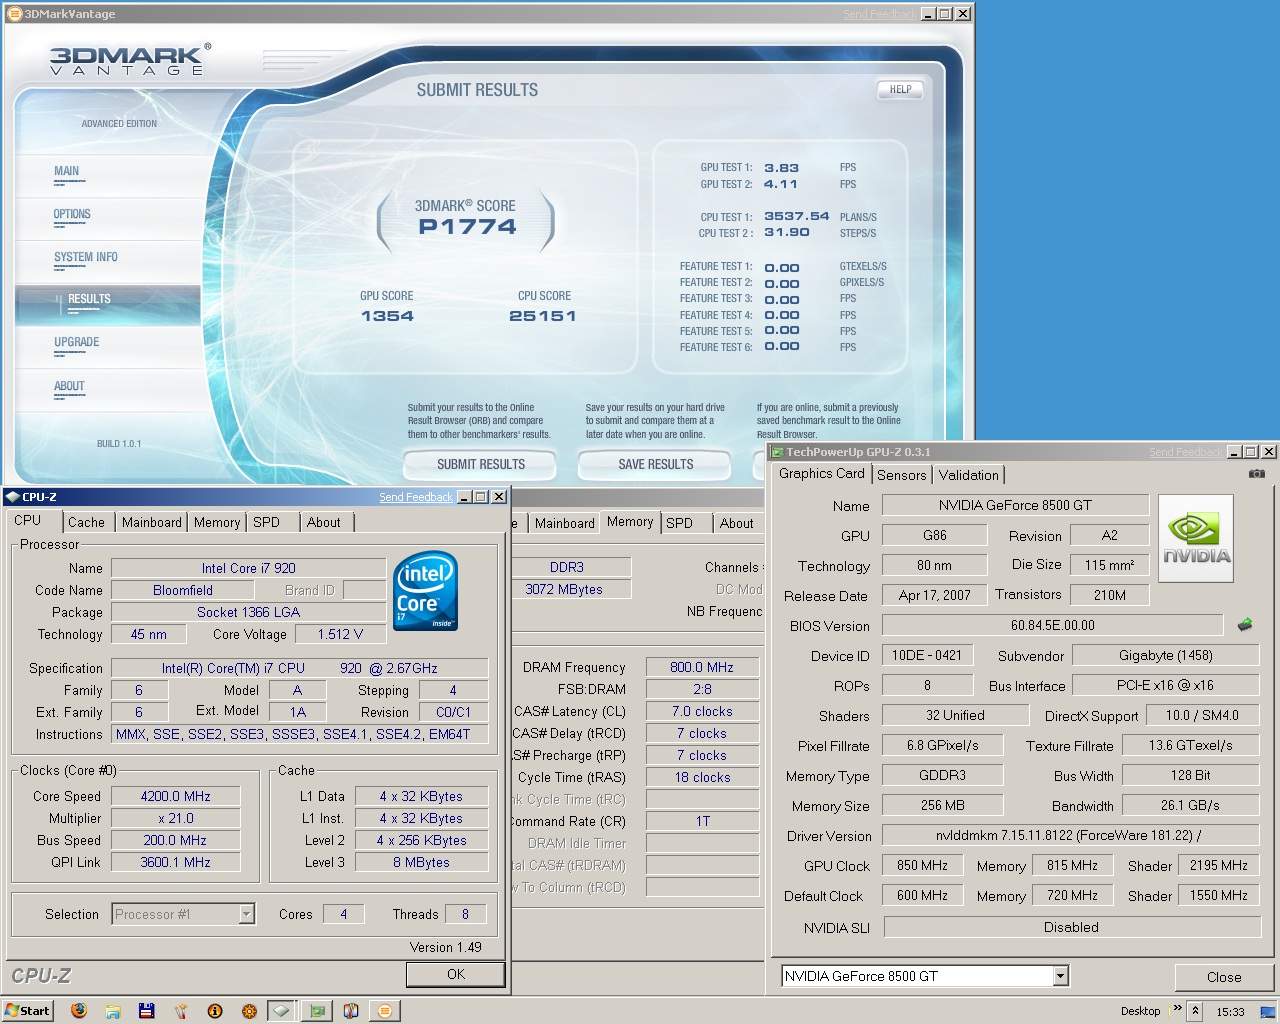Open the About tab in front CPU-Z window
Viewport: 1280px width, 1024px height.
click(324, 522)
